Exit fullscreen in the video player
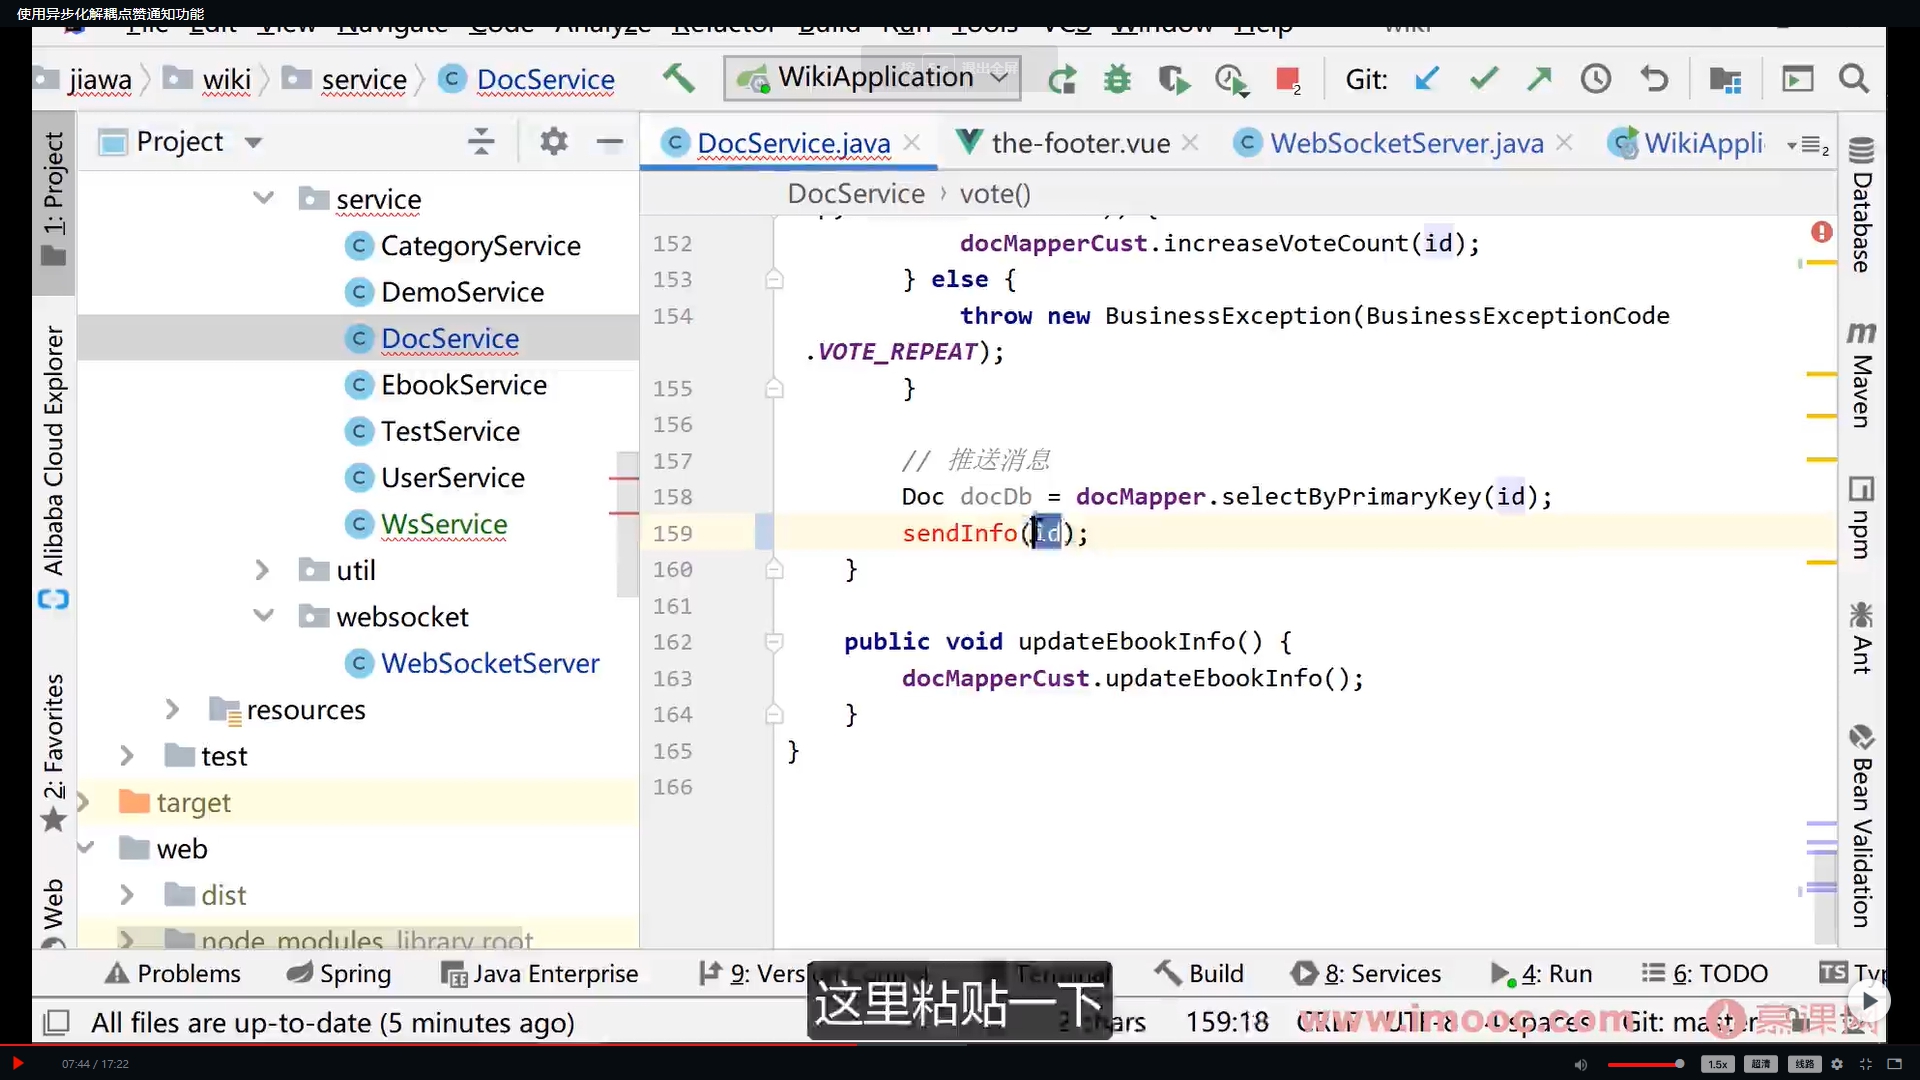Screen dimensions: 1920x1080 click(x=1865, y=1064)
